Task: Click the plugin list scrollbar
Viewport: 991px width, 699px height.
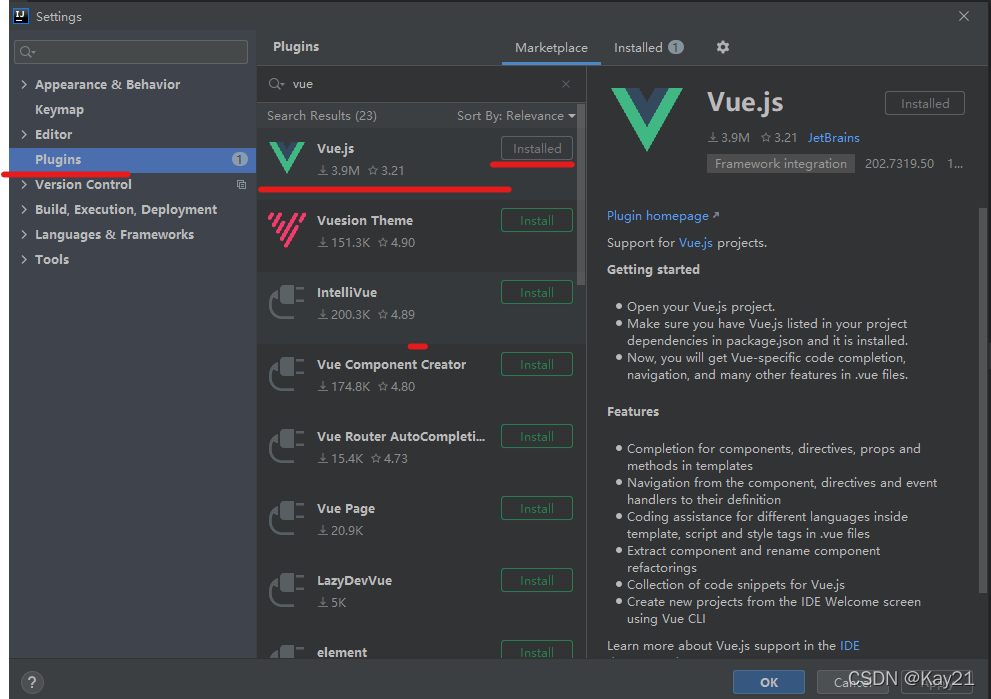Action: (581, 195)
